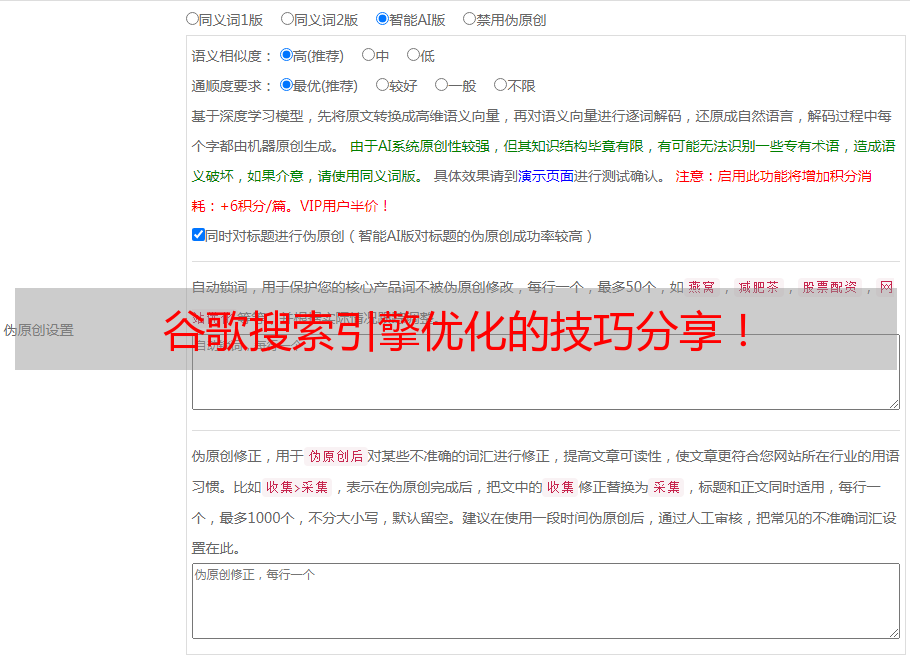
Task: Click the resize grip of 自动锁词 textarea
Action: click(x=894, y=404)
